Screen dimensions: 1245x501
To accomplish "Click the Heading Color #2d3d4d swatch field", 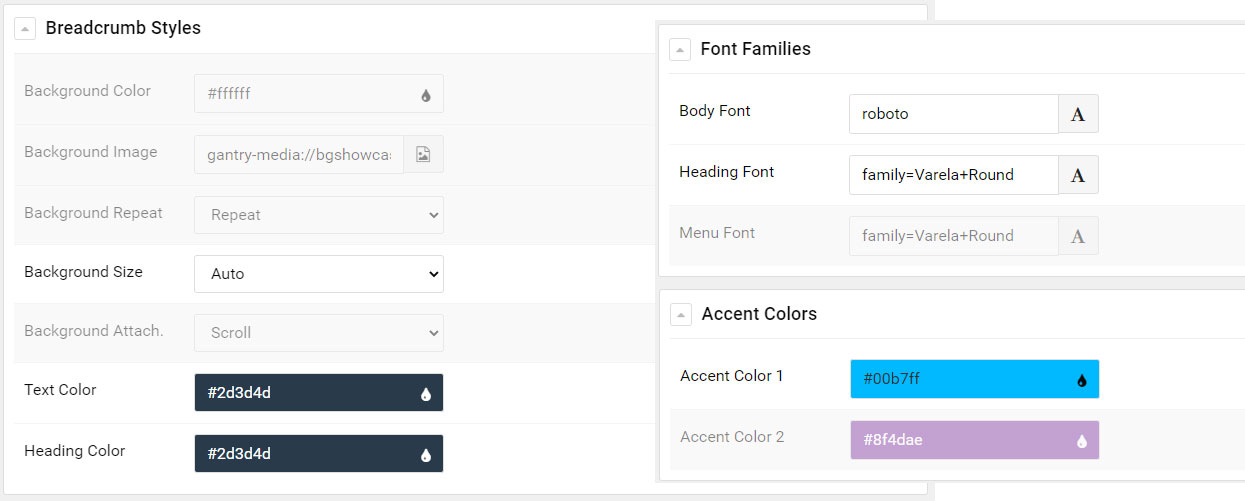I will pyautogui.click(x=319, y=454).
